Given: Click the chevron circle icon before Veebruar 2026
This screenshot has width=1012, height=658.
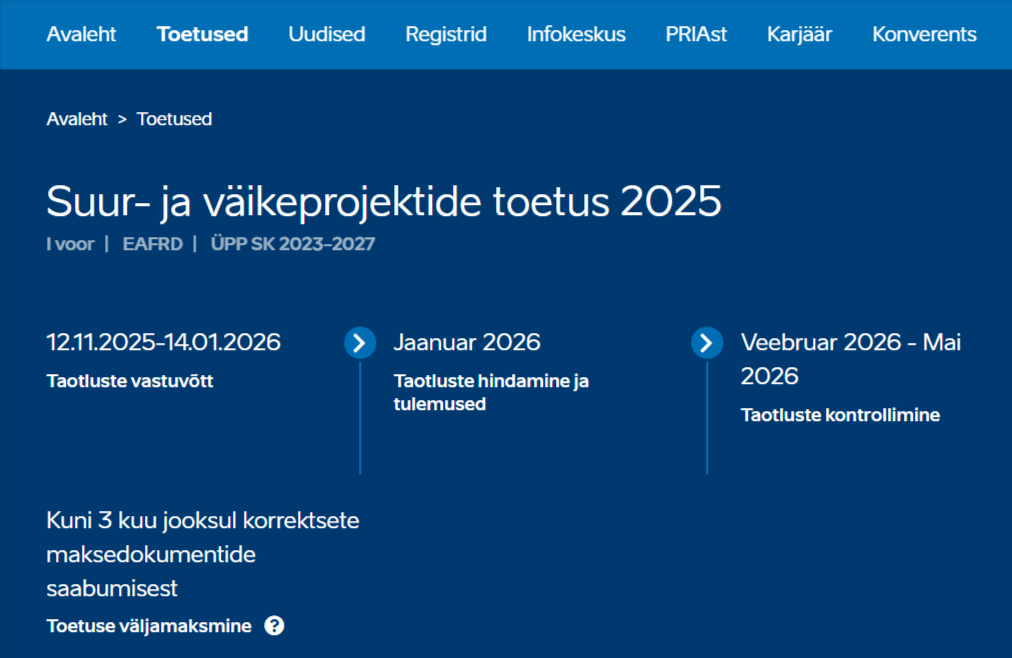Looking at the screenshot, I should pyautogui.click(x=707, y=343).
